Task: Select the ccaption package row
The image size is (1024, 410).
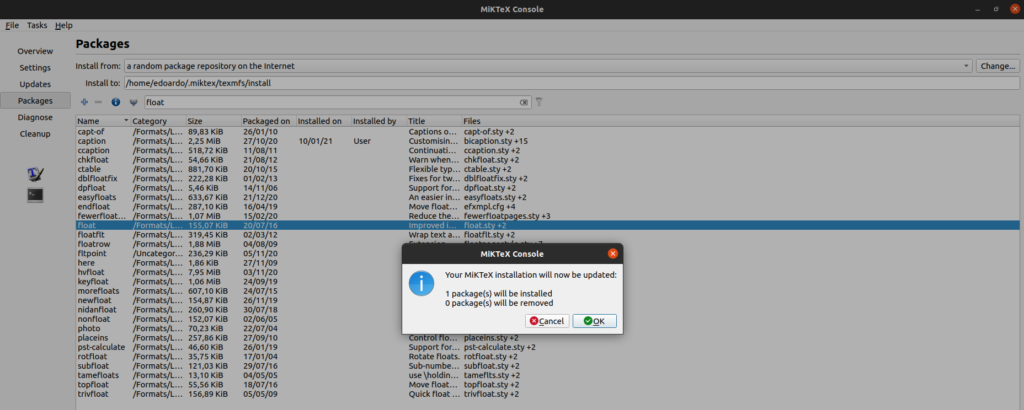Action: tap(548, 150)
